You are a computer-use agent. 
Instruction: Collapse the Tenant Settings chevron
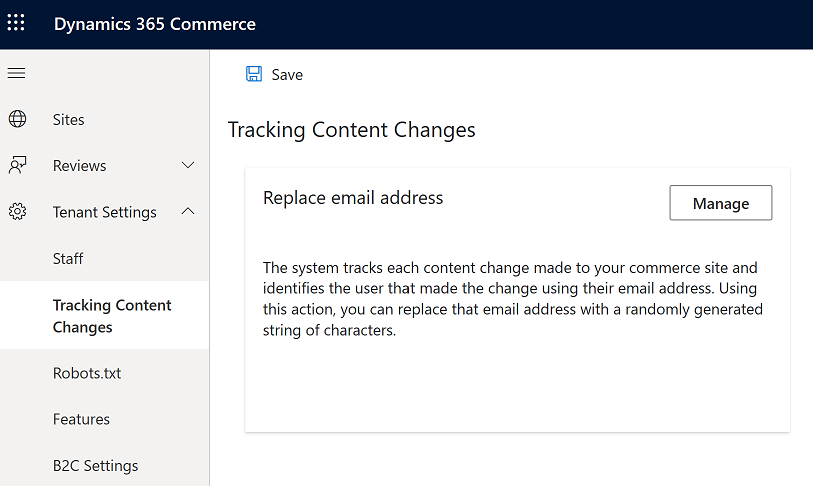(x=188, y=212)
